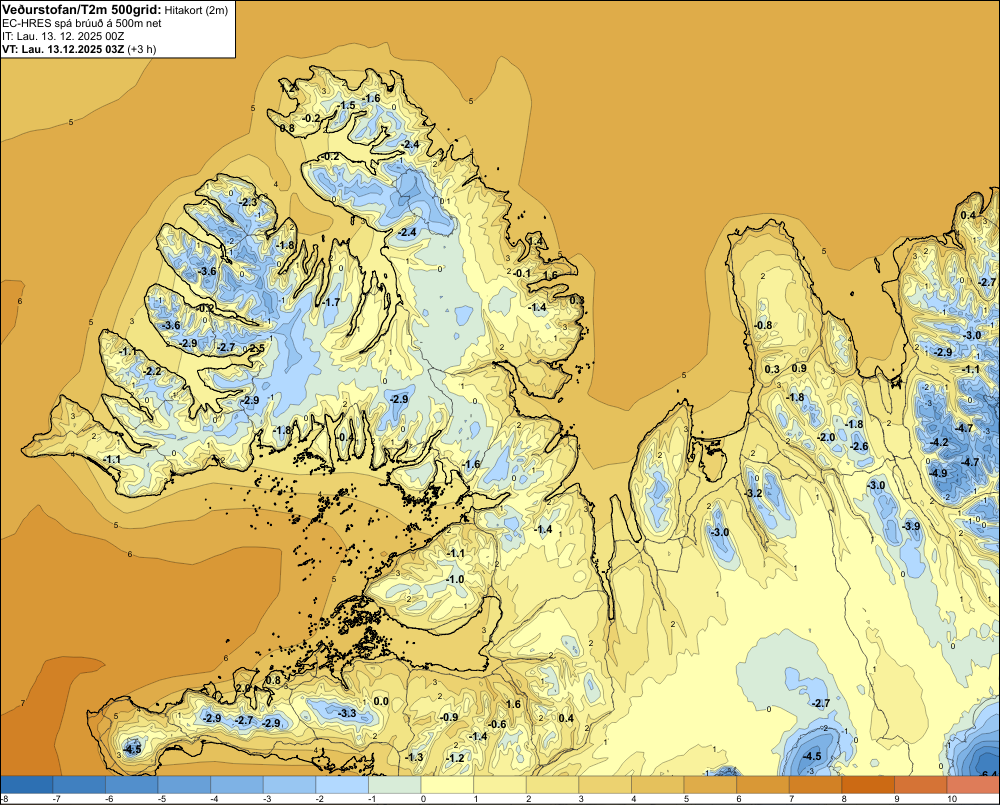Click the '-0.8' temperature value
Viewport: 1000px width, 805px height.
[763, 325]
